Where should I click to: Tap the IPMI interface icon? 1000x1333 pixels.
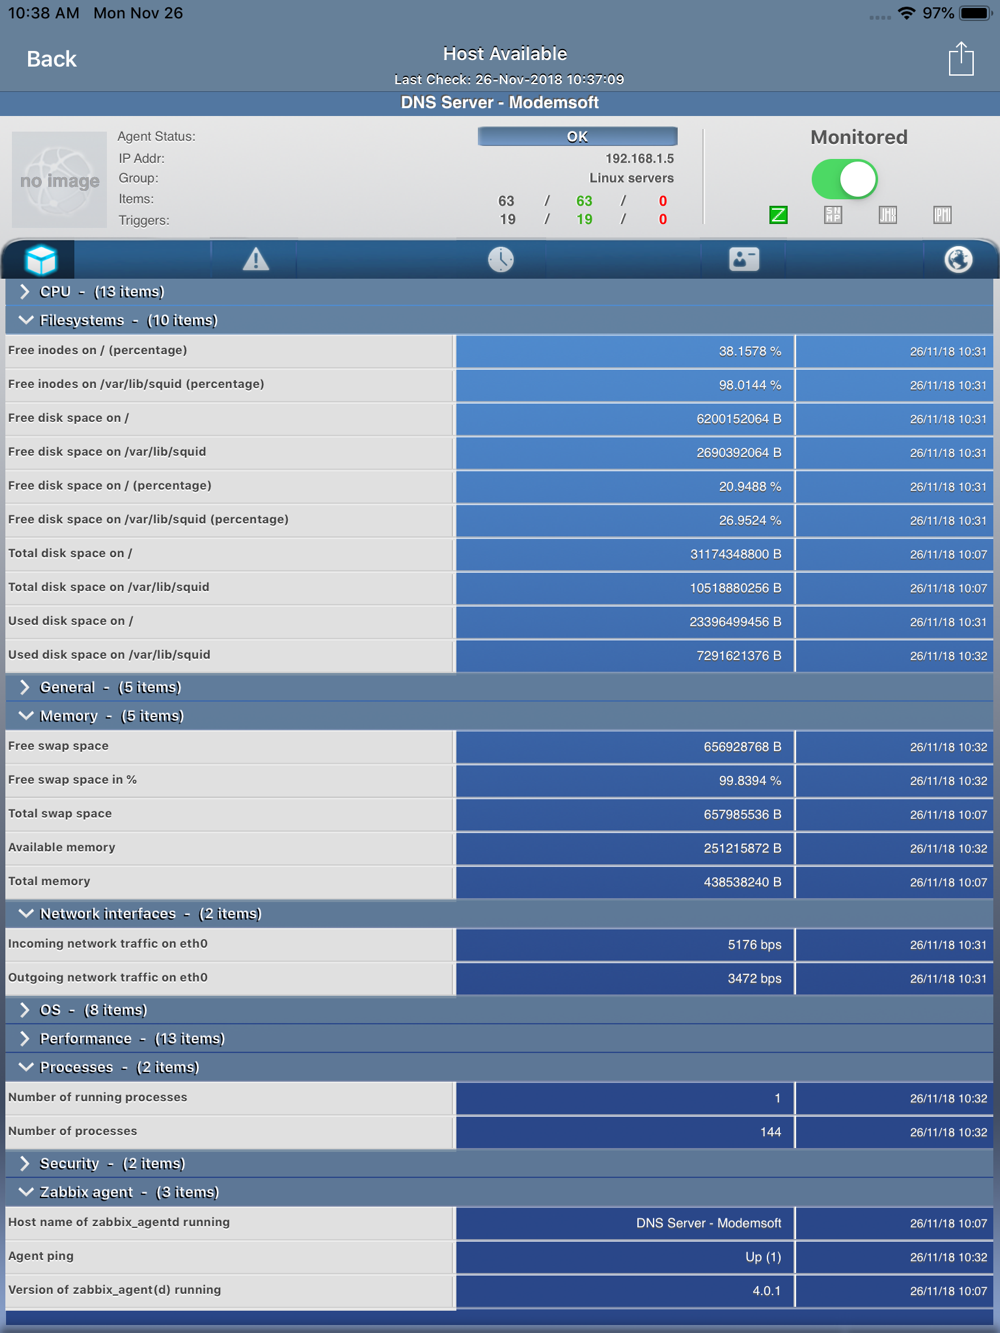click(942, 215)
